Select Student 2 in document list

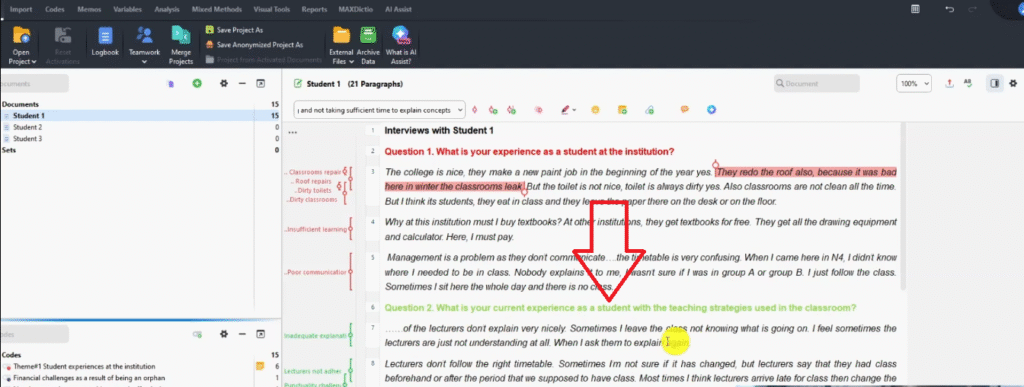[x=27, y=127]
